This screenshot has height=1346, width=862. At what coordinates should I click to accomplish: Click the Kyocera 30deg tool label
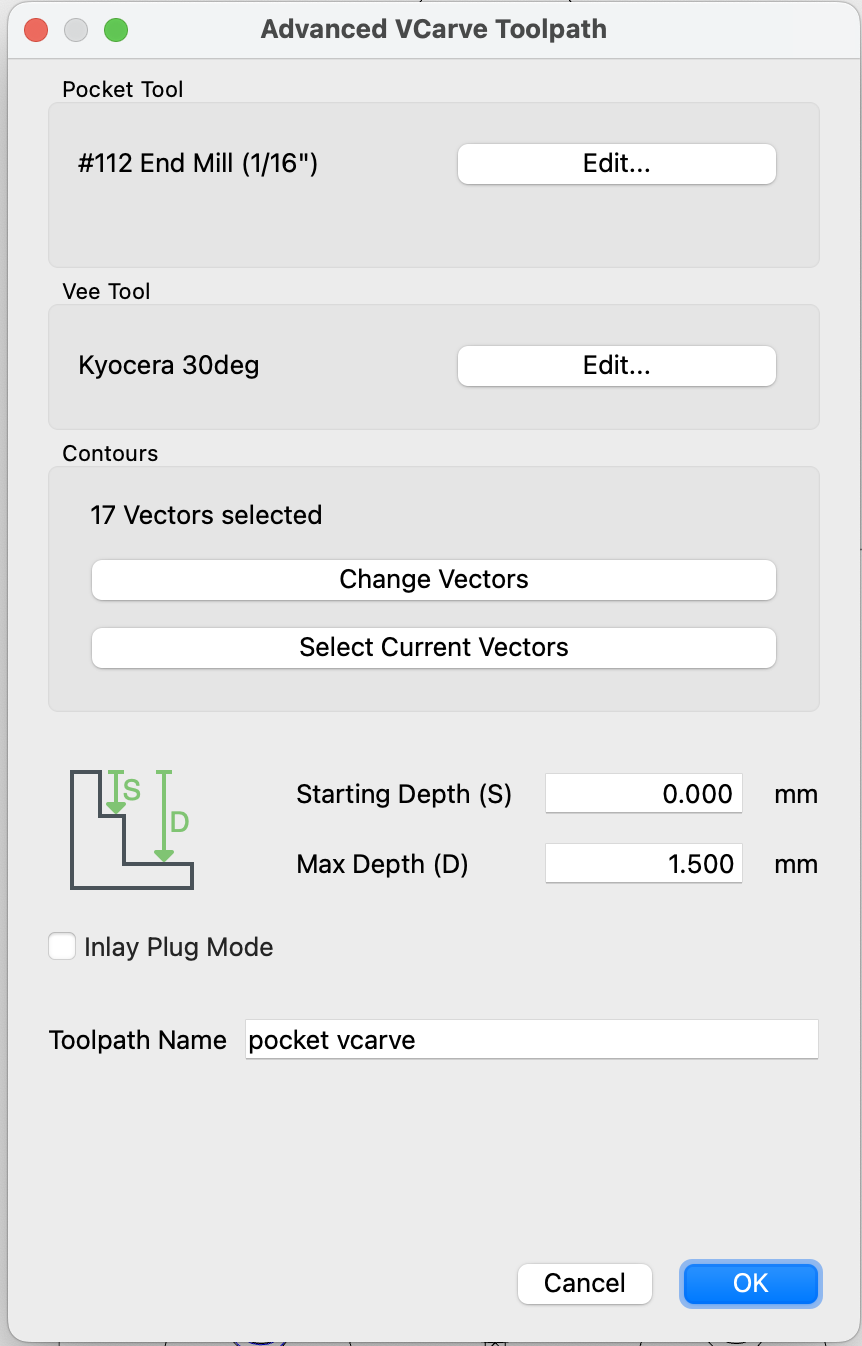(168, 366)
